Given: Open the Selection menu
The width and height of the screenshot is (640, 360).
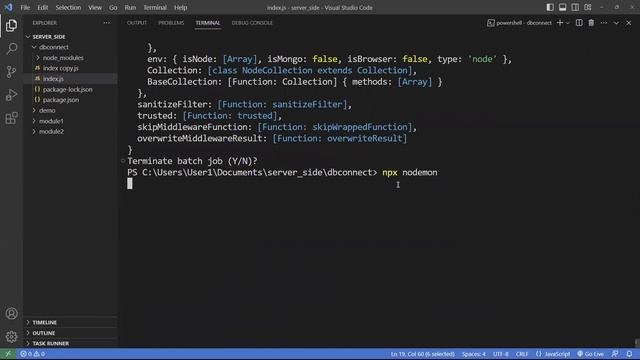Looking at the screenshot, I should click(68, 7).
